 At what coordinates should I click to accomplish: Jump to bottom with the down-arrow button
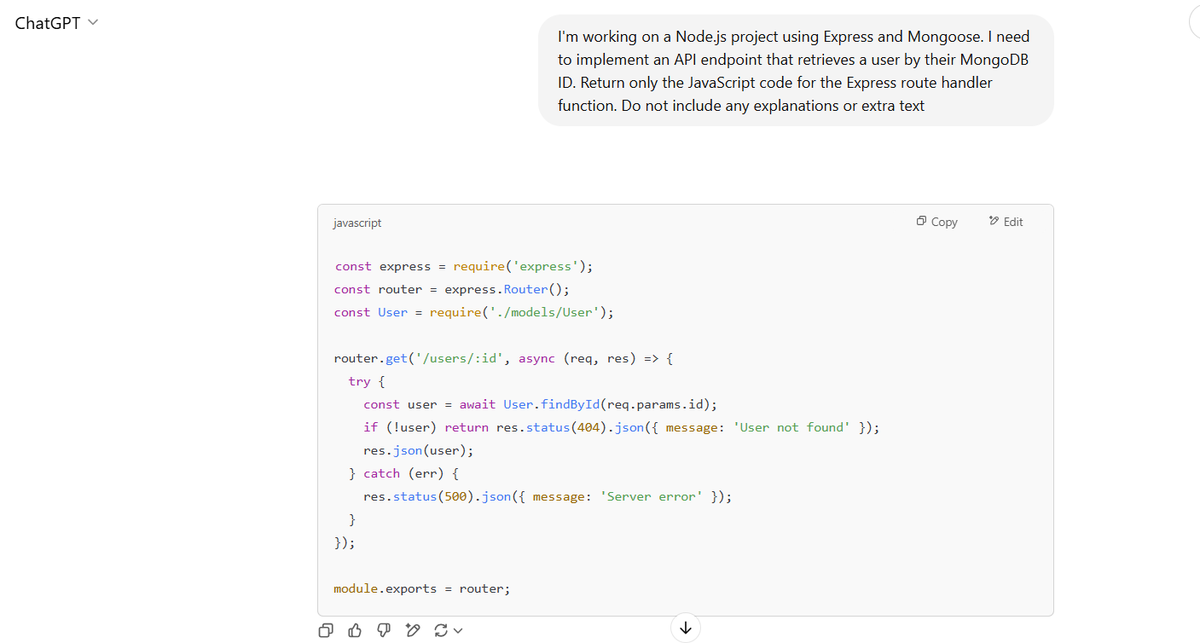[685, 628]
